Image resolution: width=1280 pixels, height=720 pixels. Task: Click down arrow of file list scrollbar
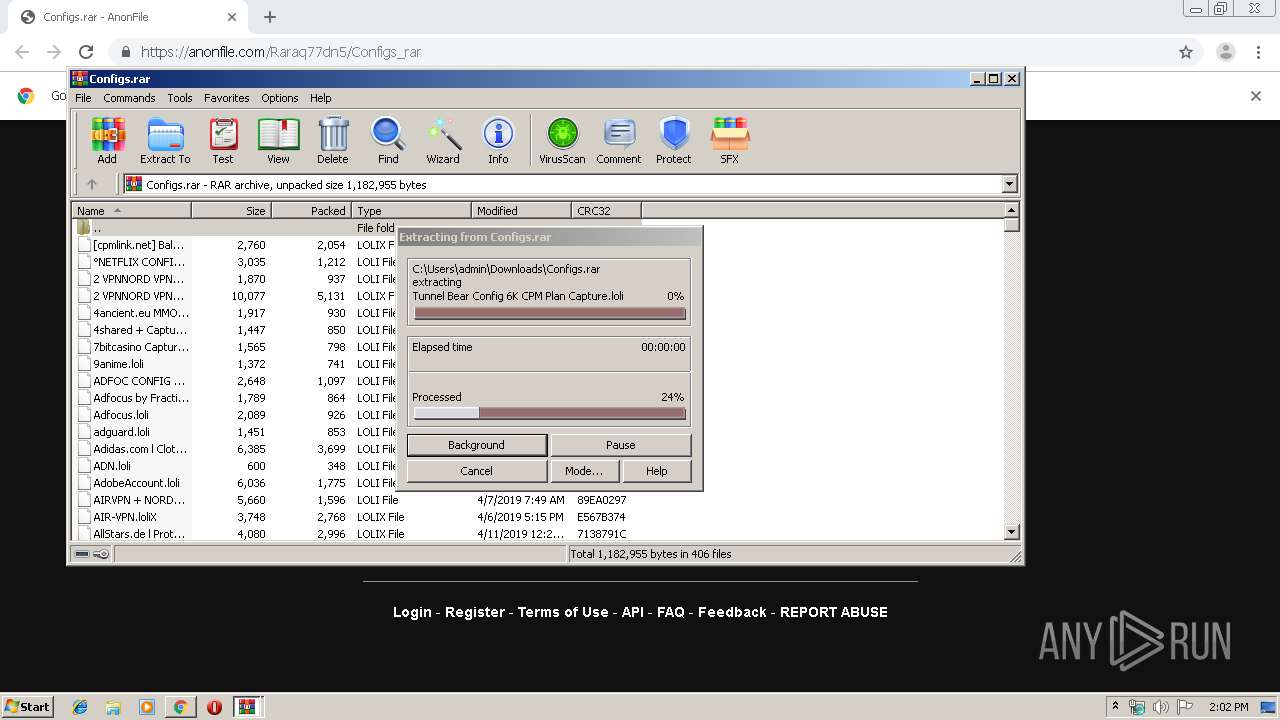coord(1011,533)
